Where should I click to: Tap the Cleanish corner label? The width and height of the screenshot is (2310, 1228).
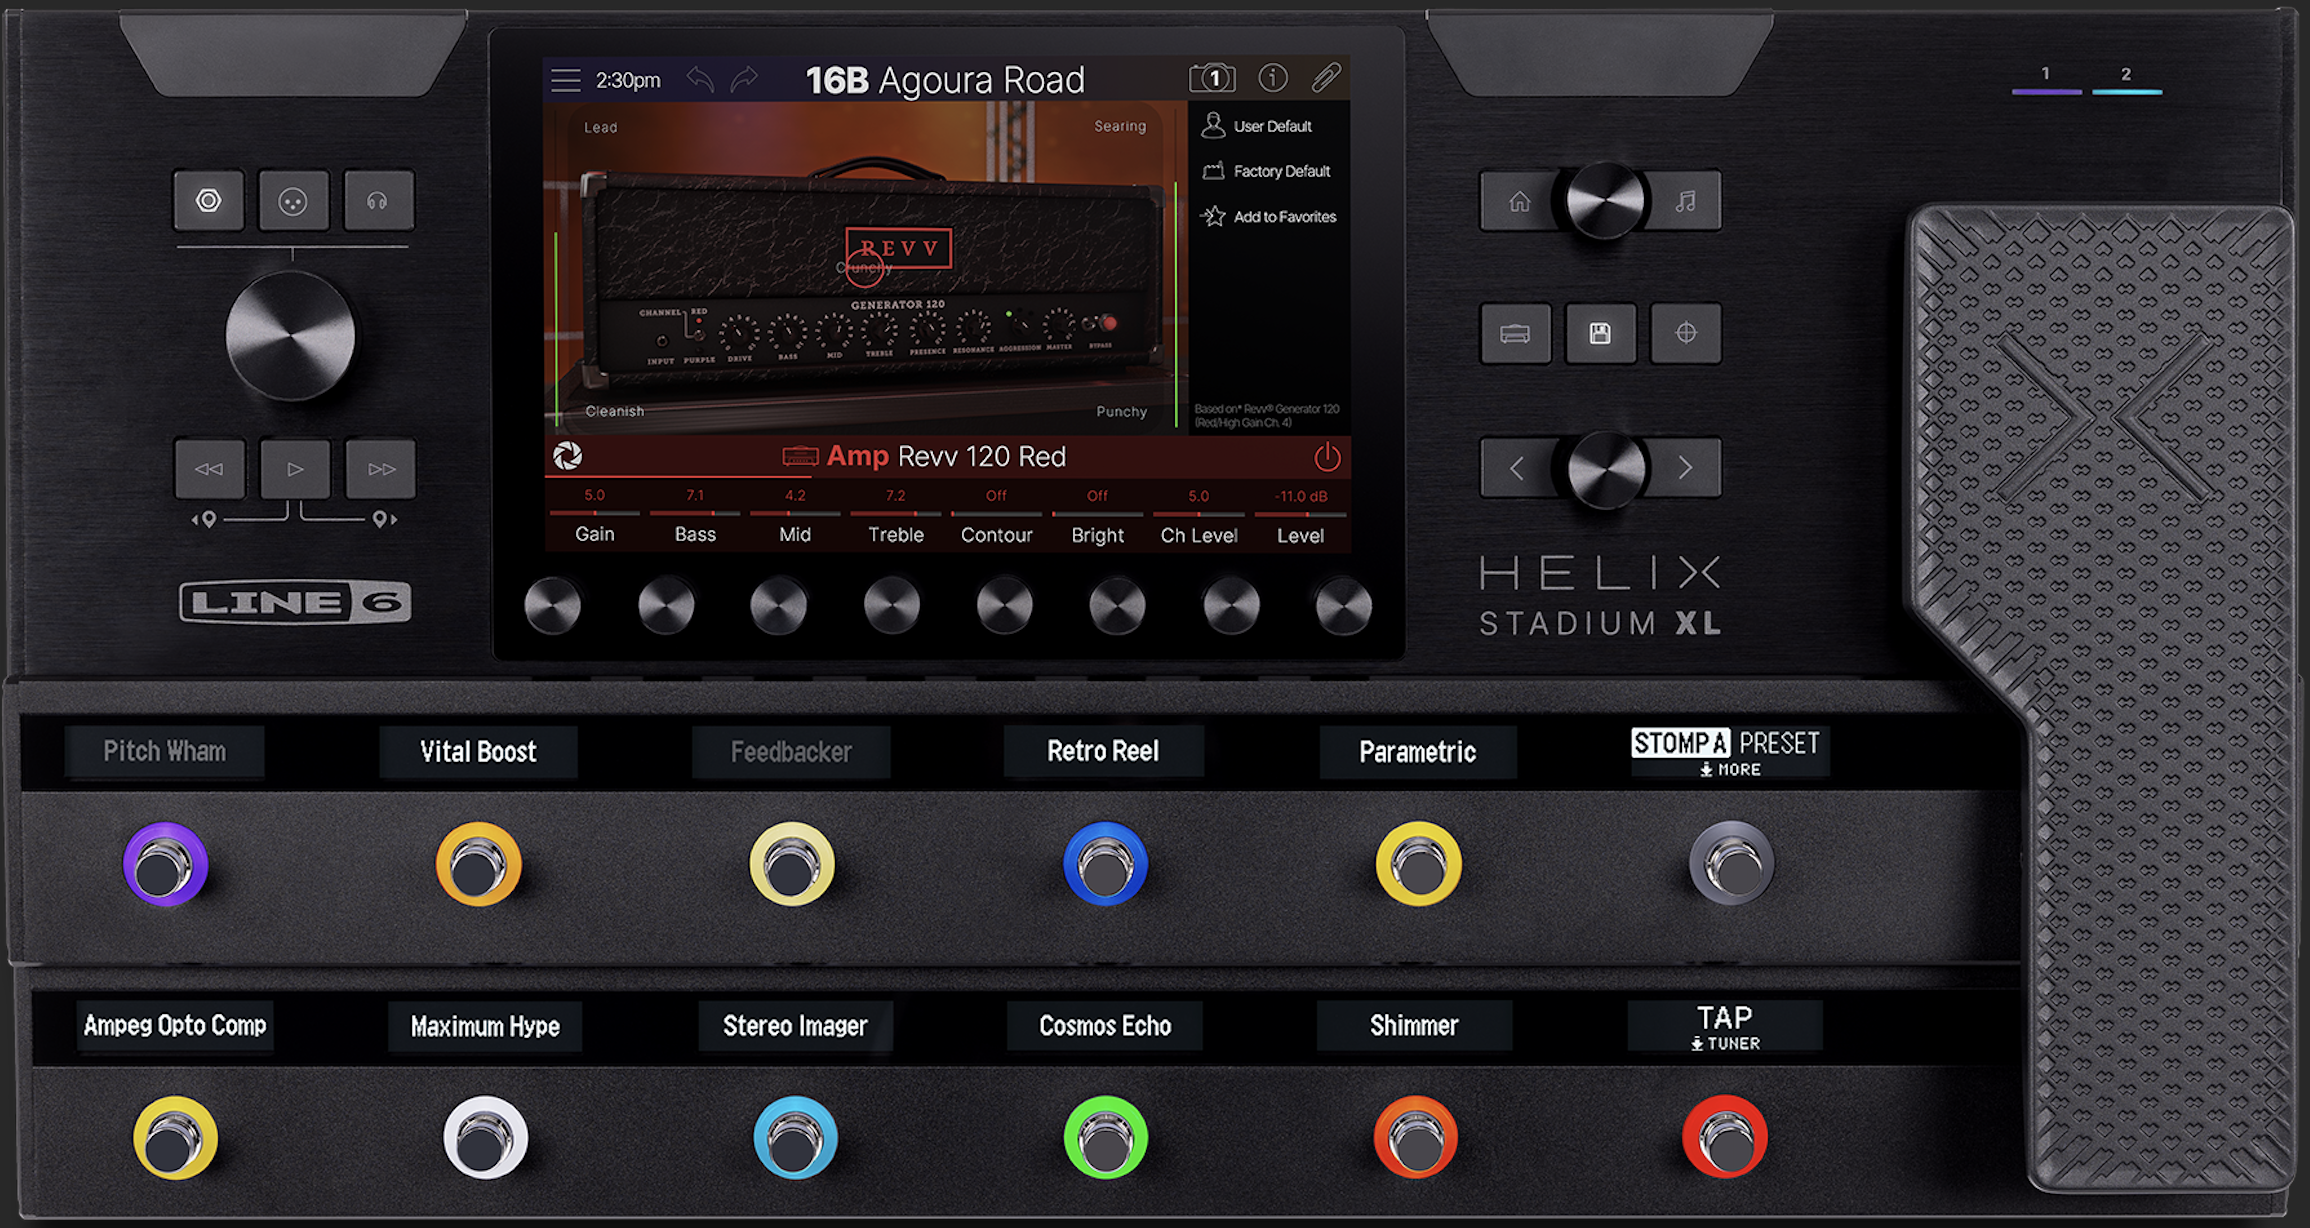pos(615,411)
